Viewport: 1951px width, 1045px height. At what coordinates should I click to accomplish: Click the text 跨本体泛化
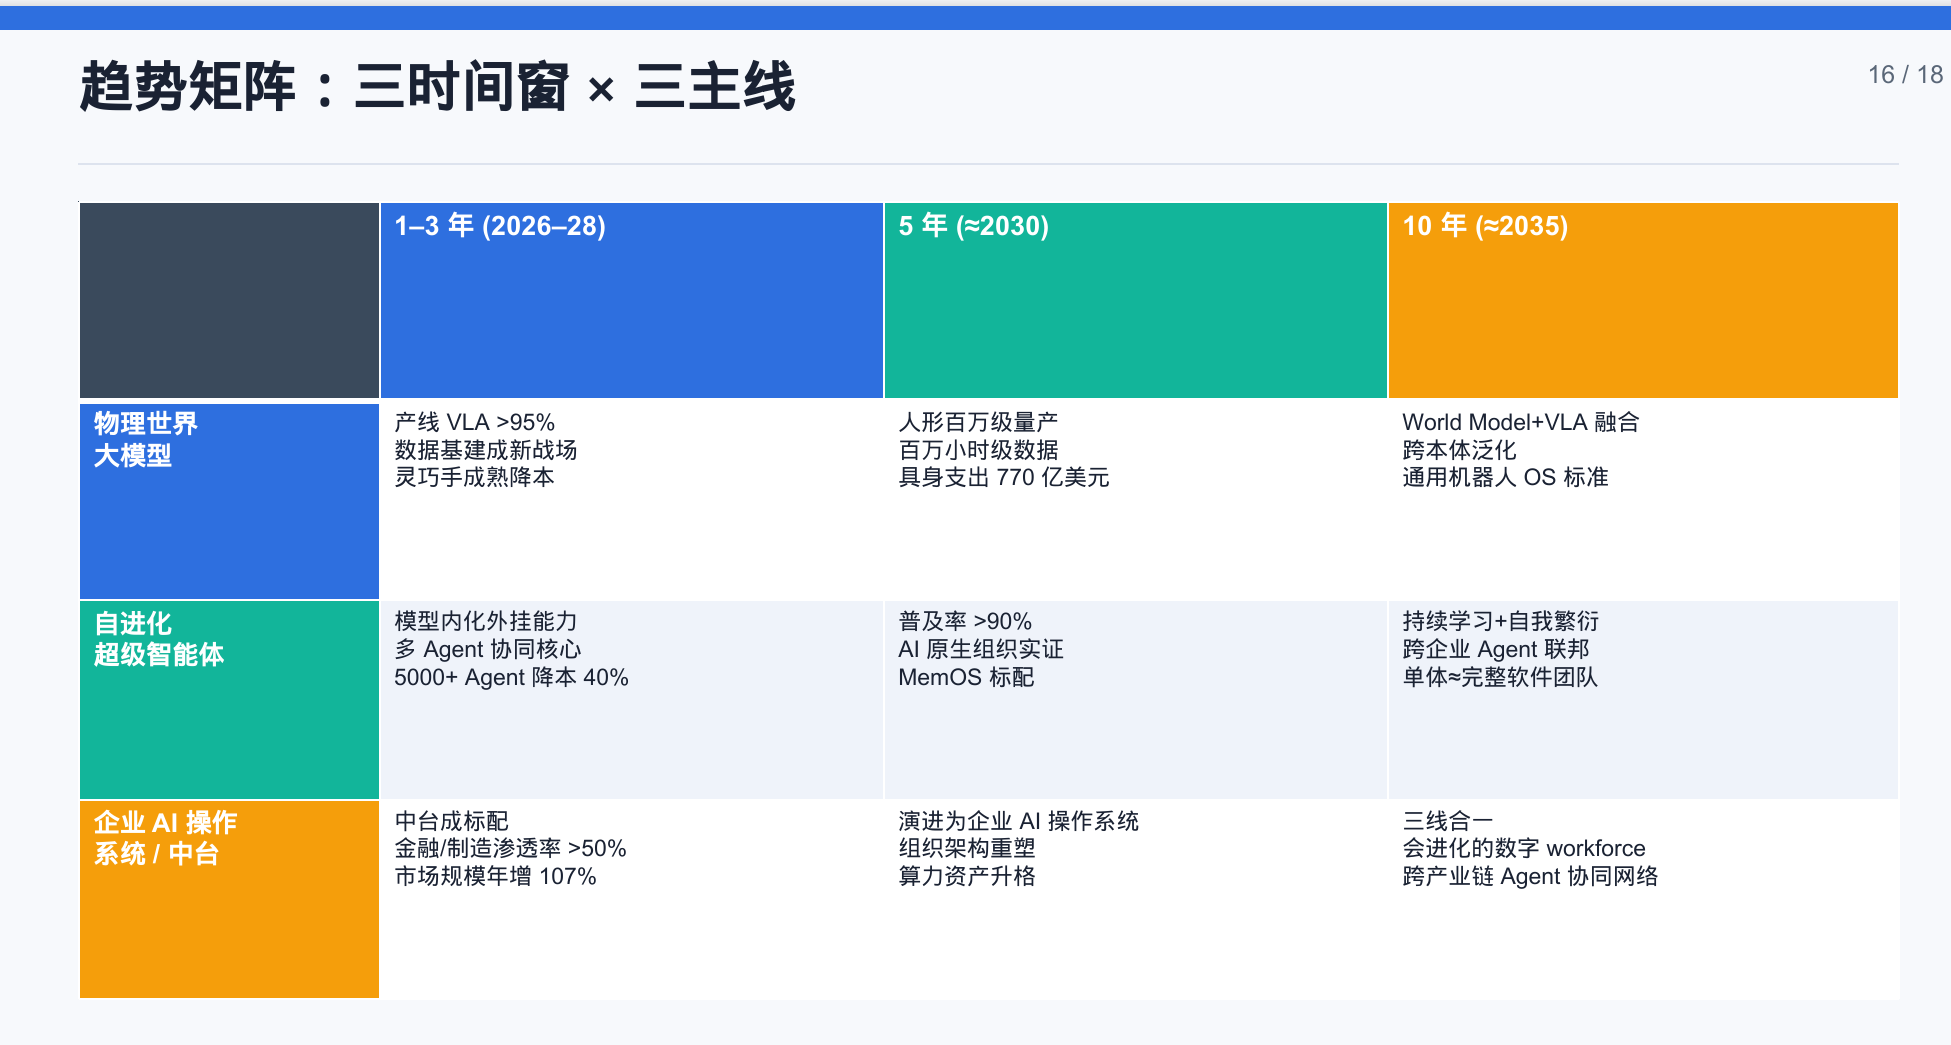click(x=1459, y=450)
